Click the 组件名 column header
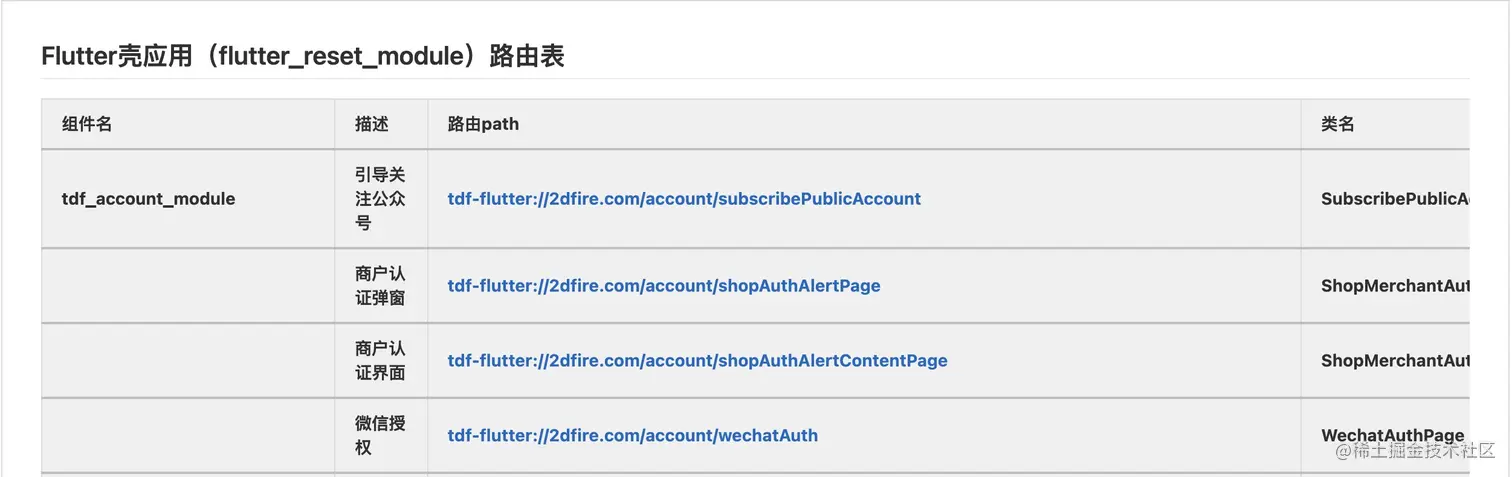Screen dimensions: 1512x477 pos(87,124)
